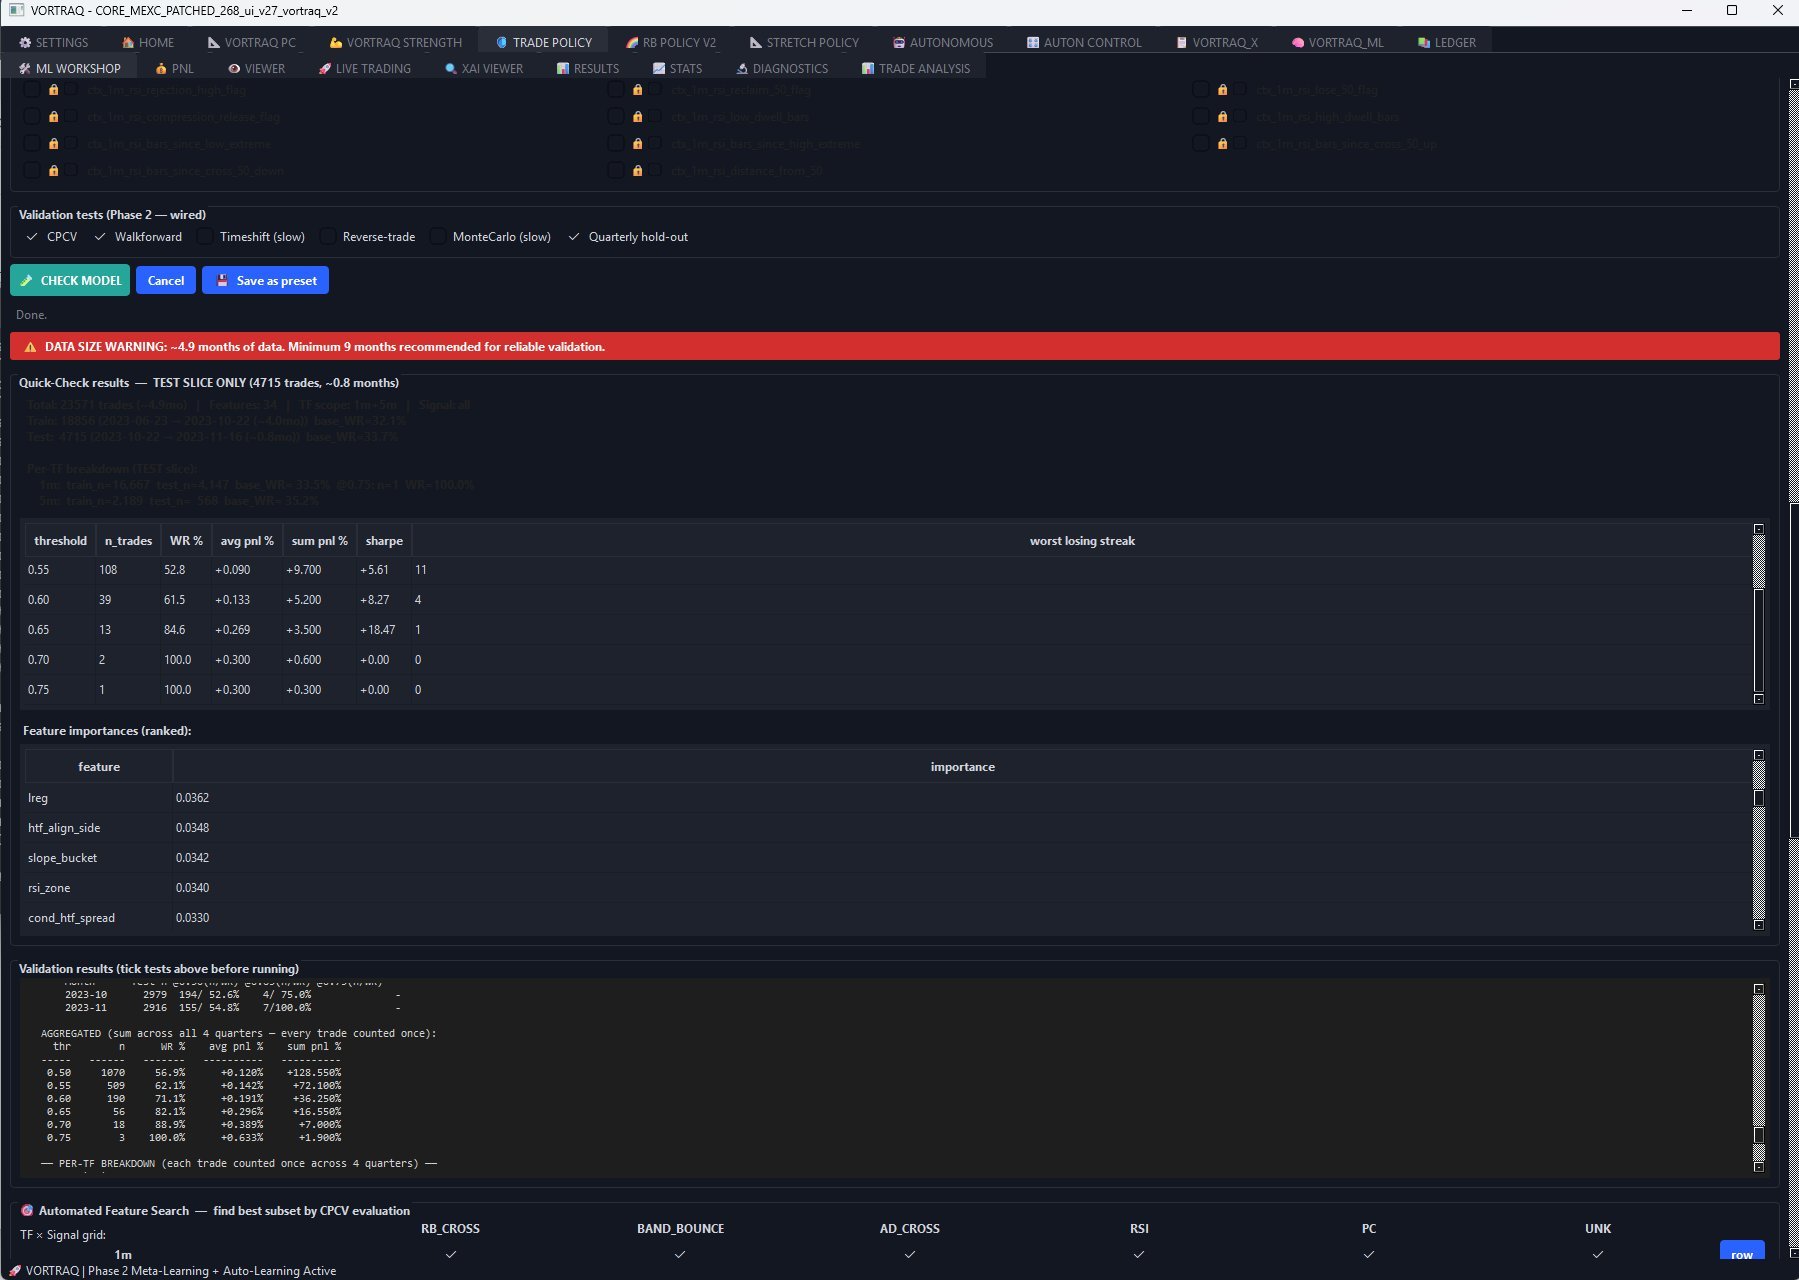Select the htf_align_side feature row
Image resolution: width=1799 pixels, height=1280 pixels.
tap(64, 828)
